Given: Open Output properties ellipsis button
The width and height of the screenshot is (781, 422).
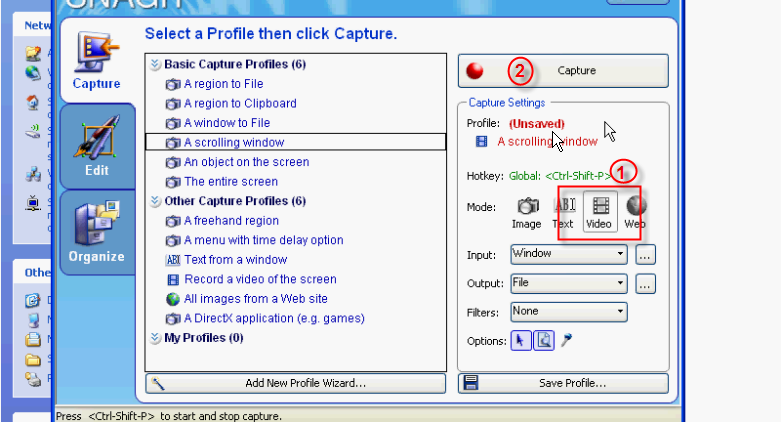Looking at the screenshot, I should (645, 284).
